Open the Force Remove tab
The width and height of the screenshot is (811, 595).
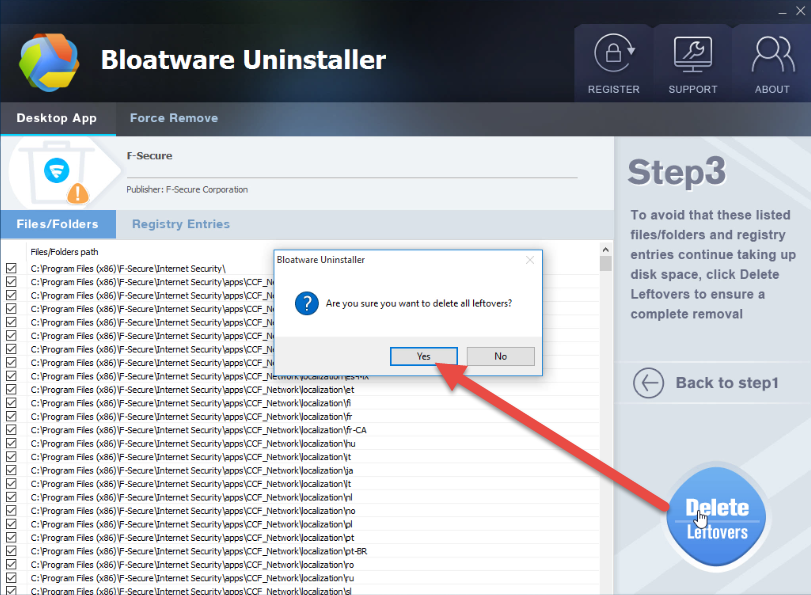point(174,118)
